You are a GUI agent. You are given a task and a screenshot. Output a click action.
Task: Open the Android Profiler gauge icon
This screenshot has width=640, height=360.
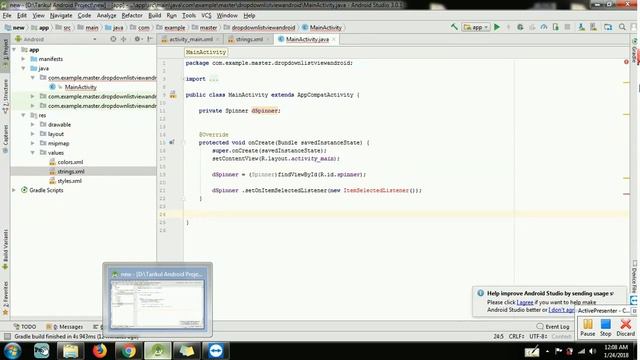pyautogui.click(x=544, y=27)
